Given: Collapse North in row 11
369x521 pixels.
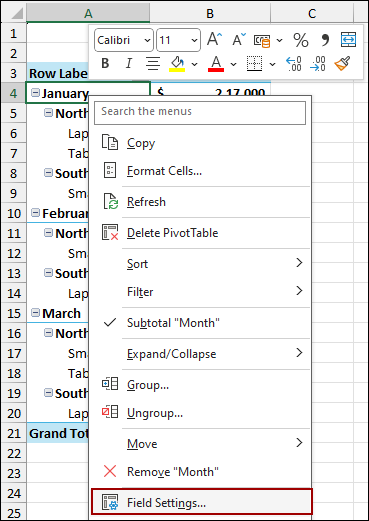Looking at the screenshot, I should click(x=48, y=232).
